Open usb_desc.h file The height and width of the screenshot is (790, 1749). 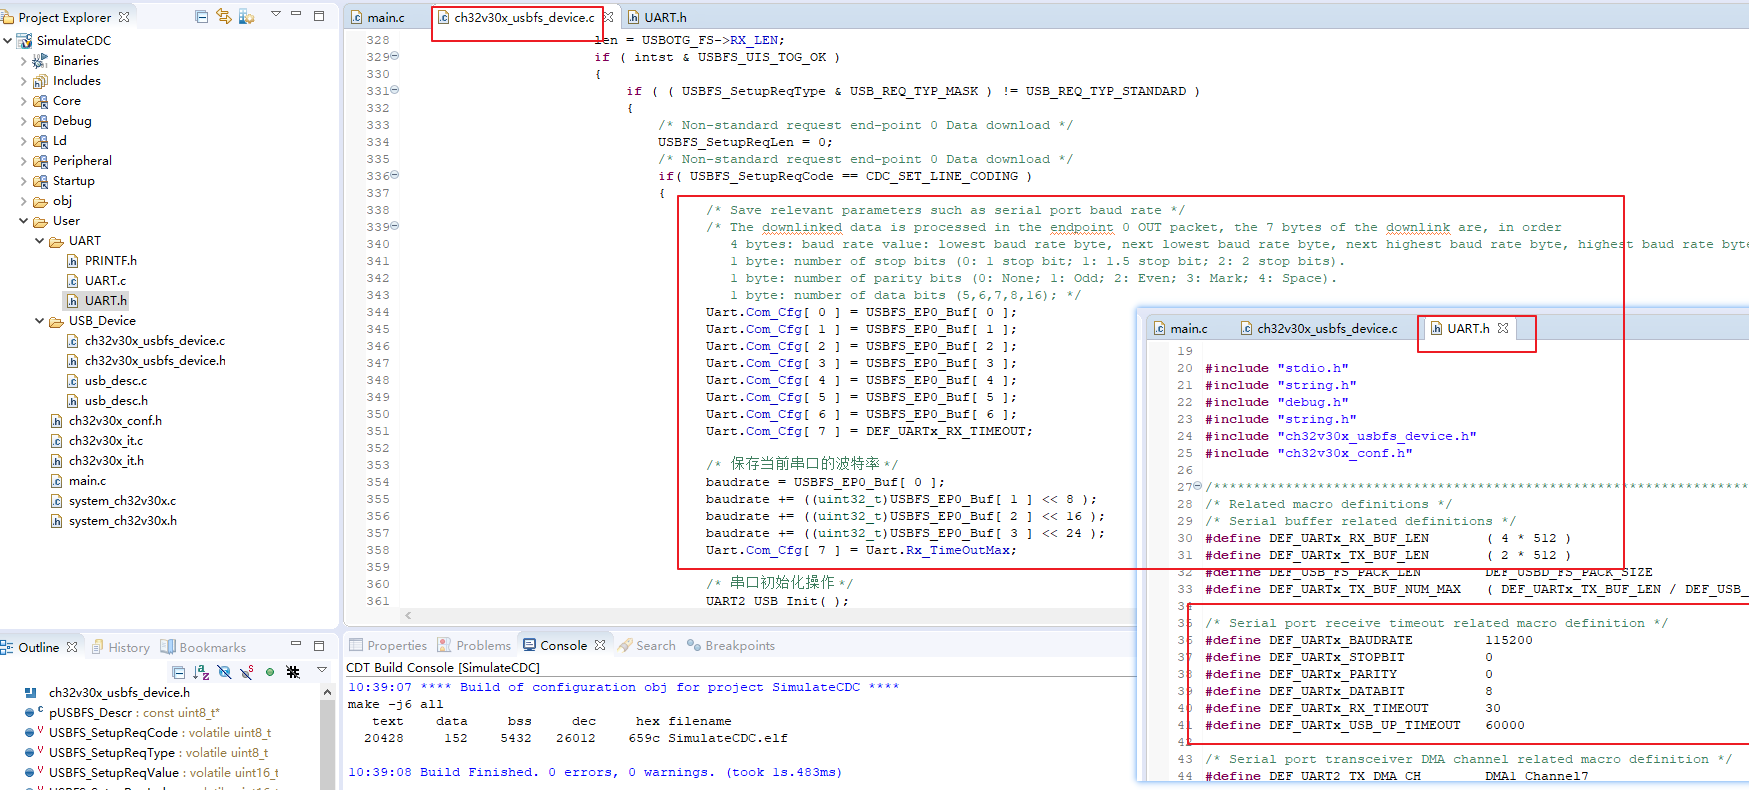pyautogui.click(x=107, y=401)
